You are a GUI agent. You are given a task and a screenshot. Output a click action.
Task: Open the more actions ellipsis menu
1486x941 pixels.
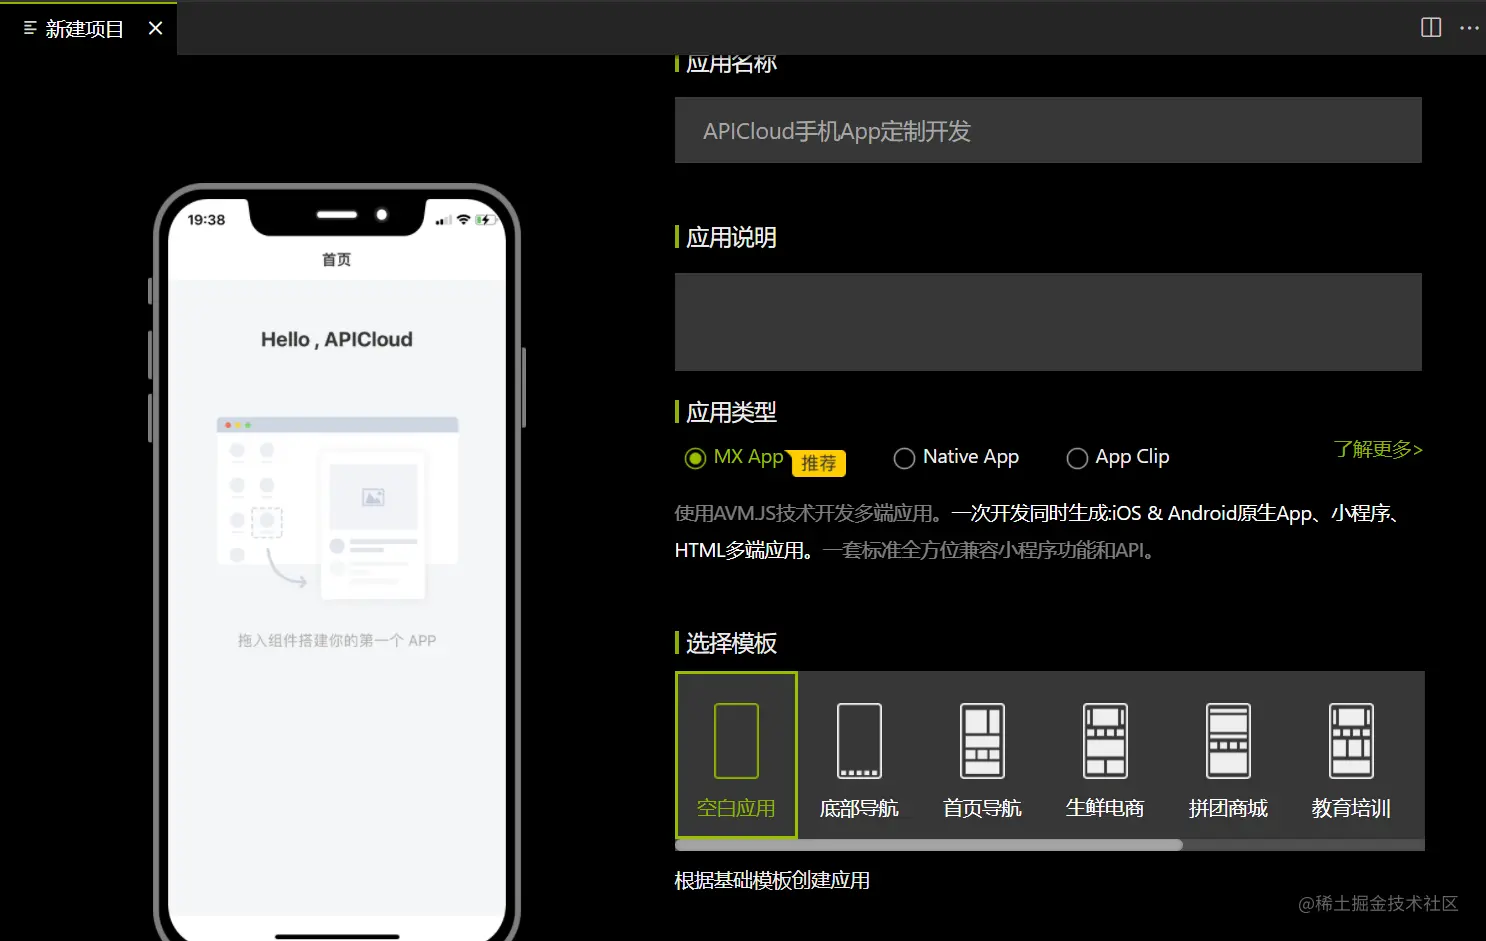coord(1469,28)
